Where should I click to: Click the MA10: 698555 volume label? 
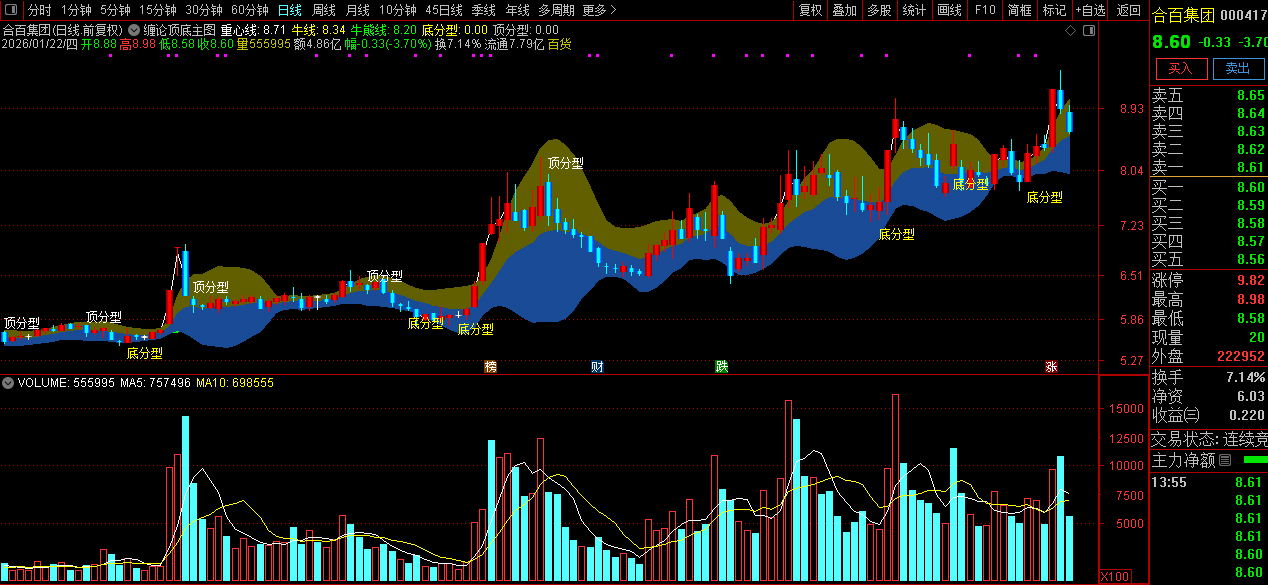(235, 383)
